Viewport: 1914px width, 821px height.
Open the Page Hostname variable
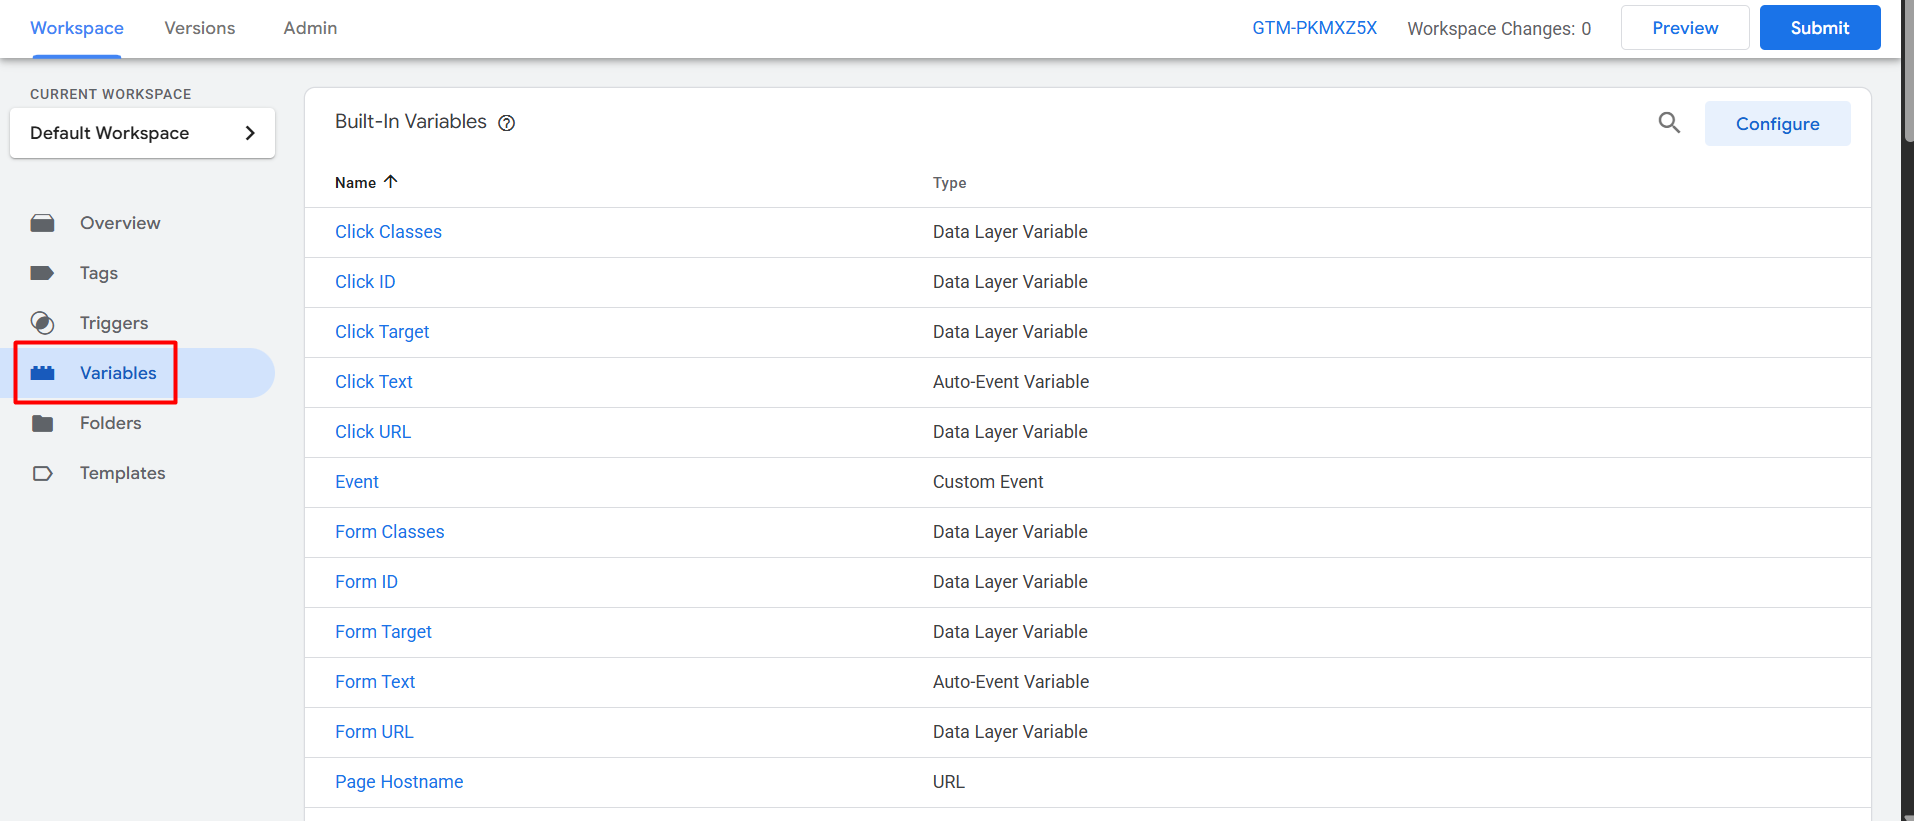click(x=399, y=782)
